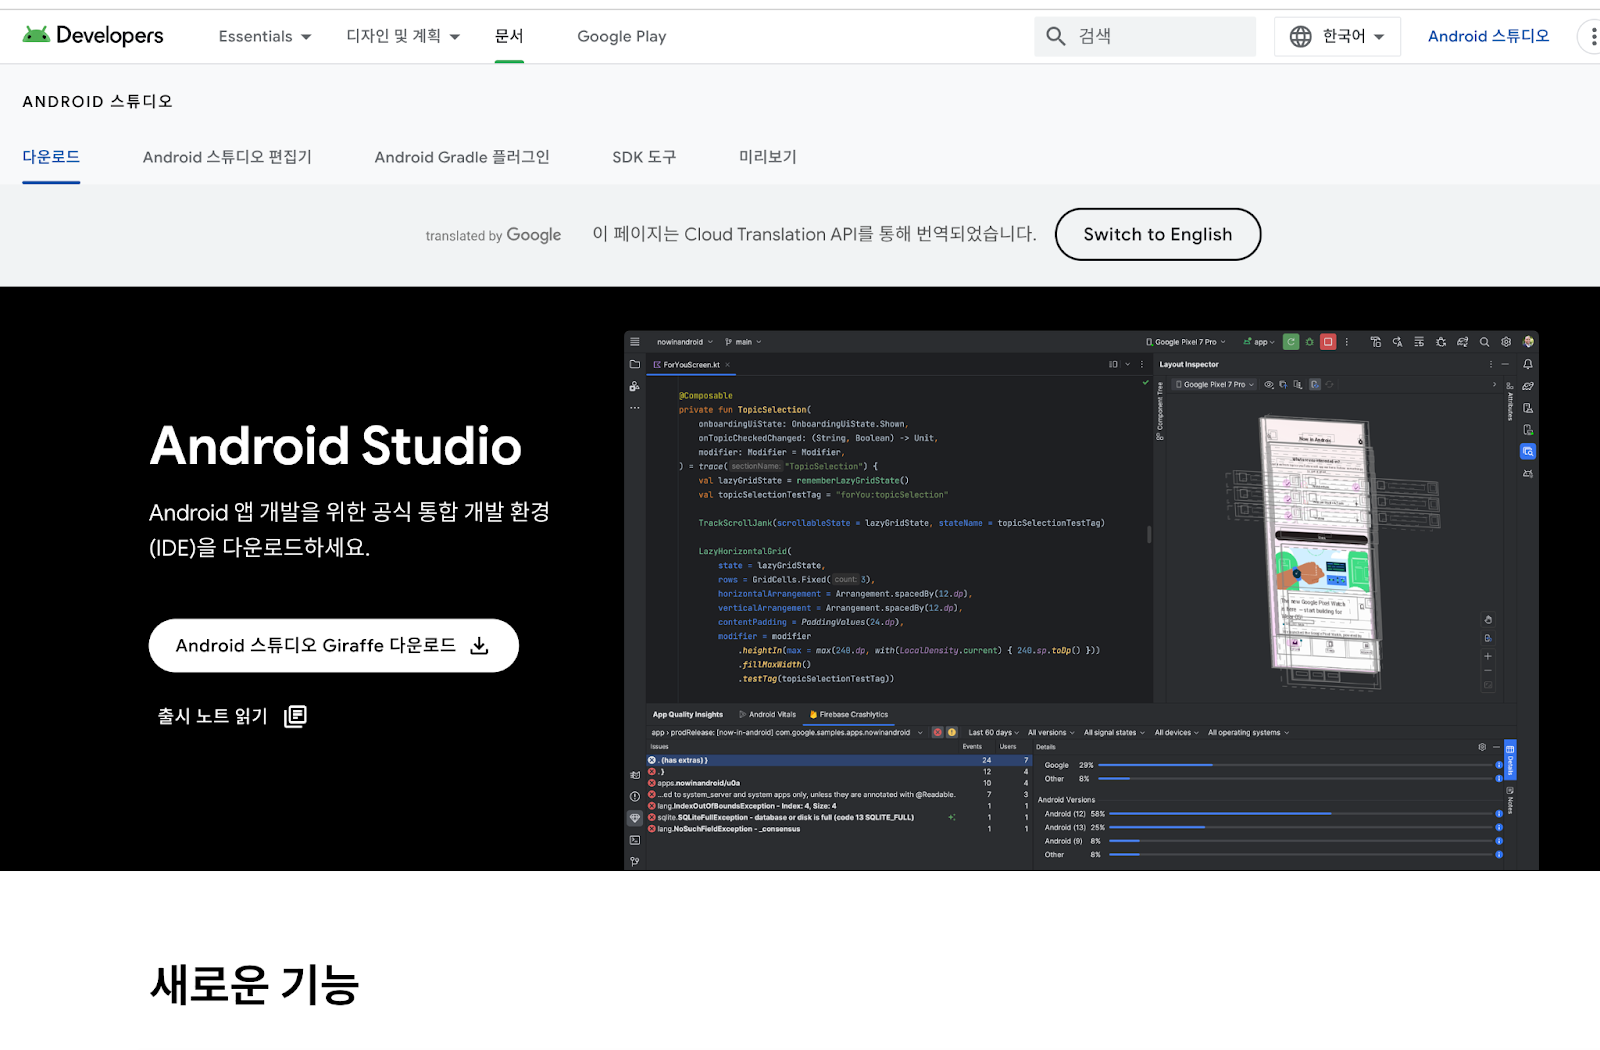1600x1050 pixels.
Task: Switch to Android 스튜디오 편집기 tab
Action: coord(227,157)
